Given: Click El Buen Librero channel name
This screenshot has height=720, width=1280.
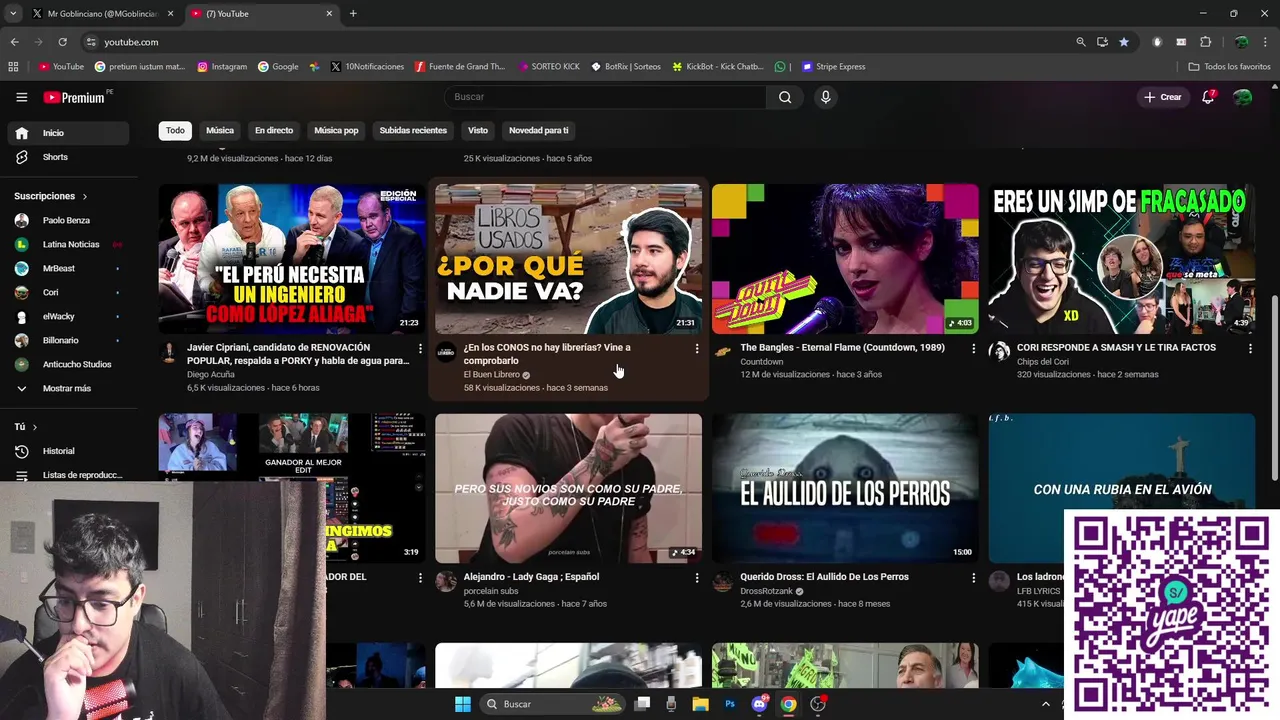Looking at the screenshot, I should pos(491,375).
